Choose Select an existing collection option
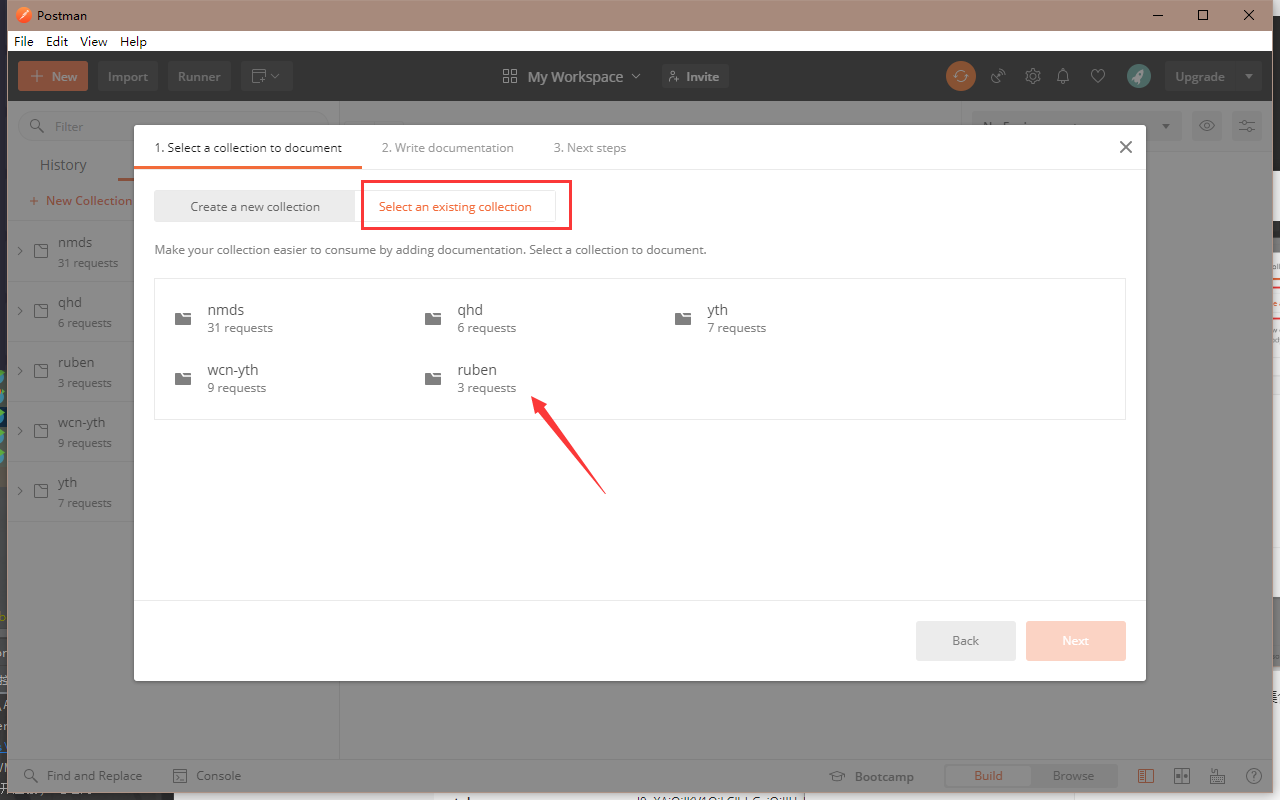Screen dimensions: 1280x800 pyautogui.click(x=455, y=207)
